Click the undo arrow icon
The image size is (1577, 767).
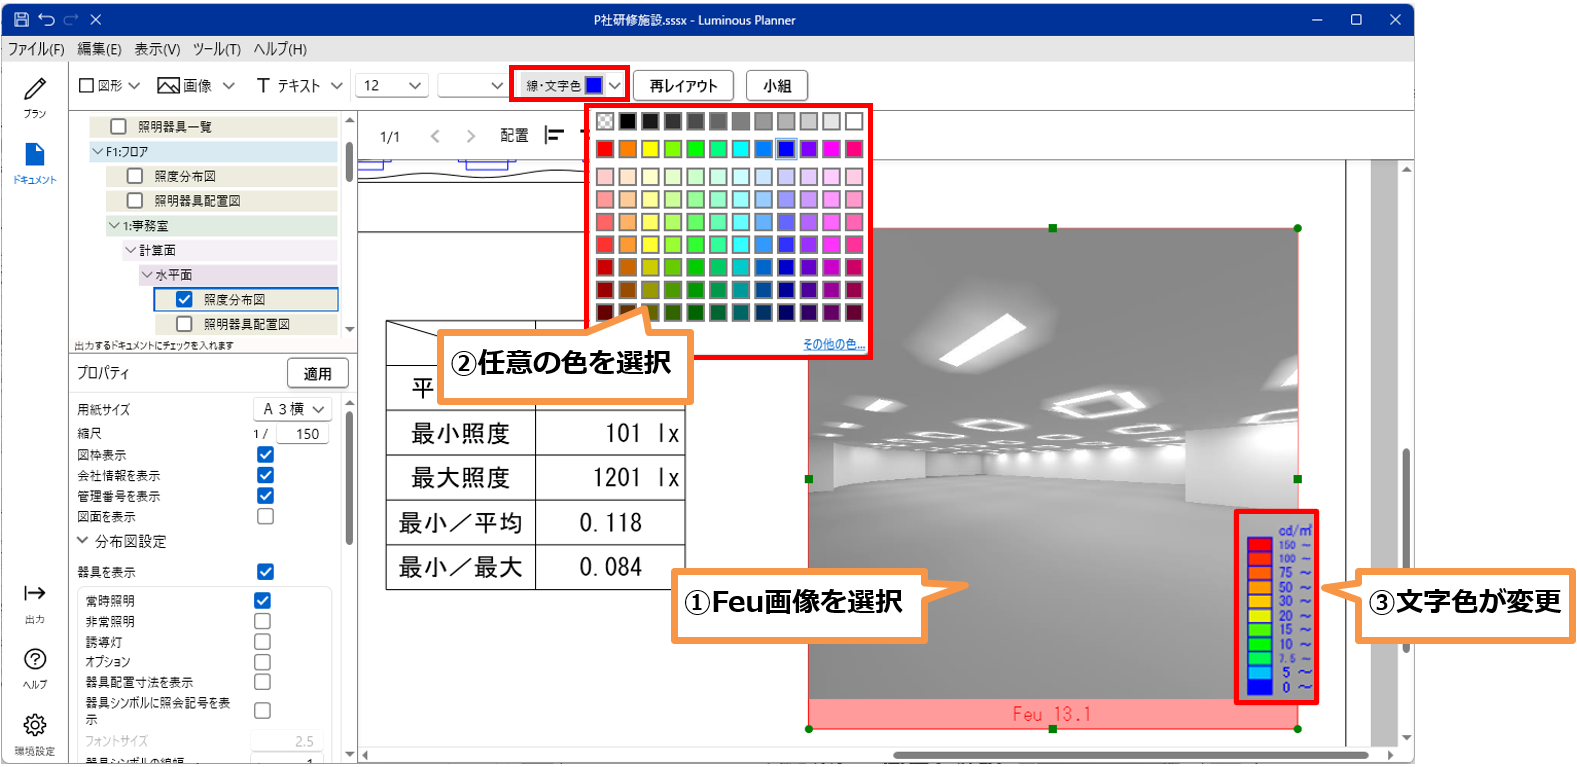click(x=46, y=19)
